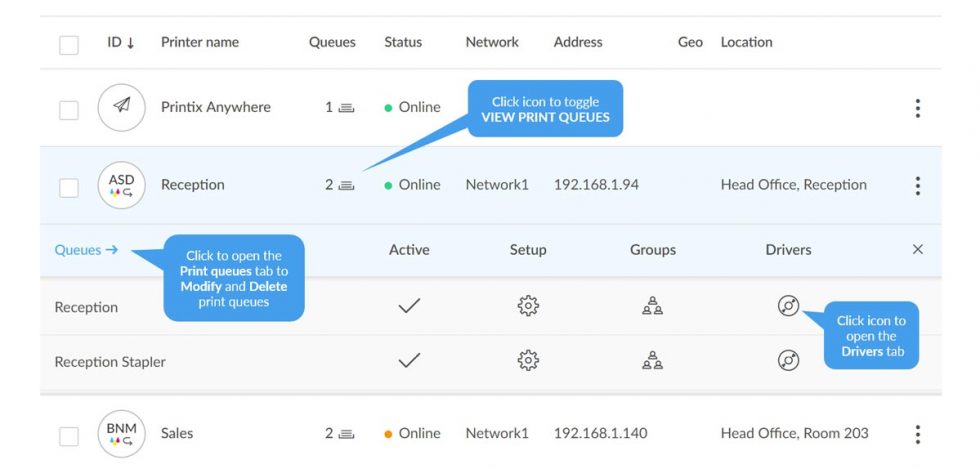This screenshot has width=980, height=469.
Task: Select the Sales printer name
Action: click(x=177, y=433)
